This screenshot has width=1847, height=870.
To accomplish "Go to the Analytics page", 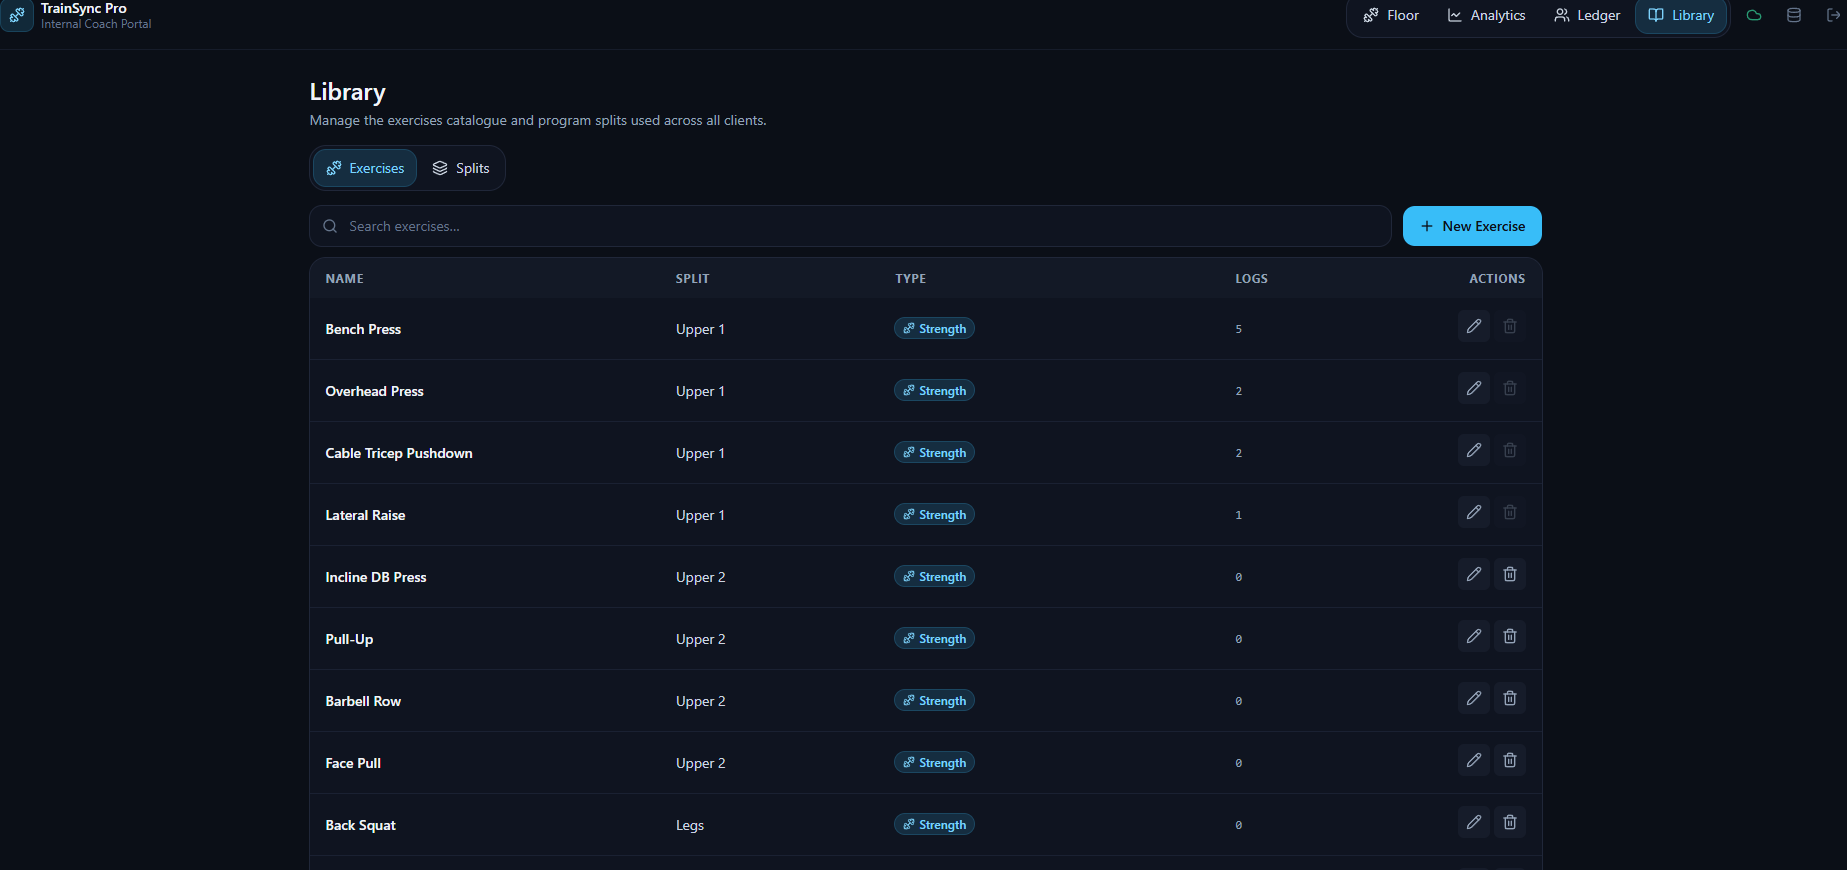I will tap(1486, 15).
